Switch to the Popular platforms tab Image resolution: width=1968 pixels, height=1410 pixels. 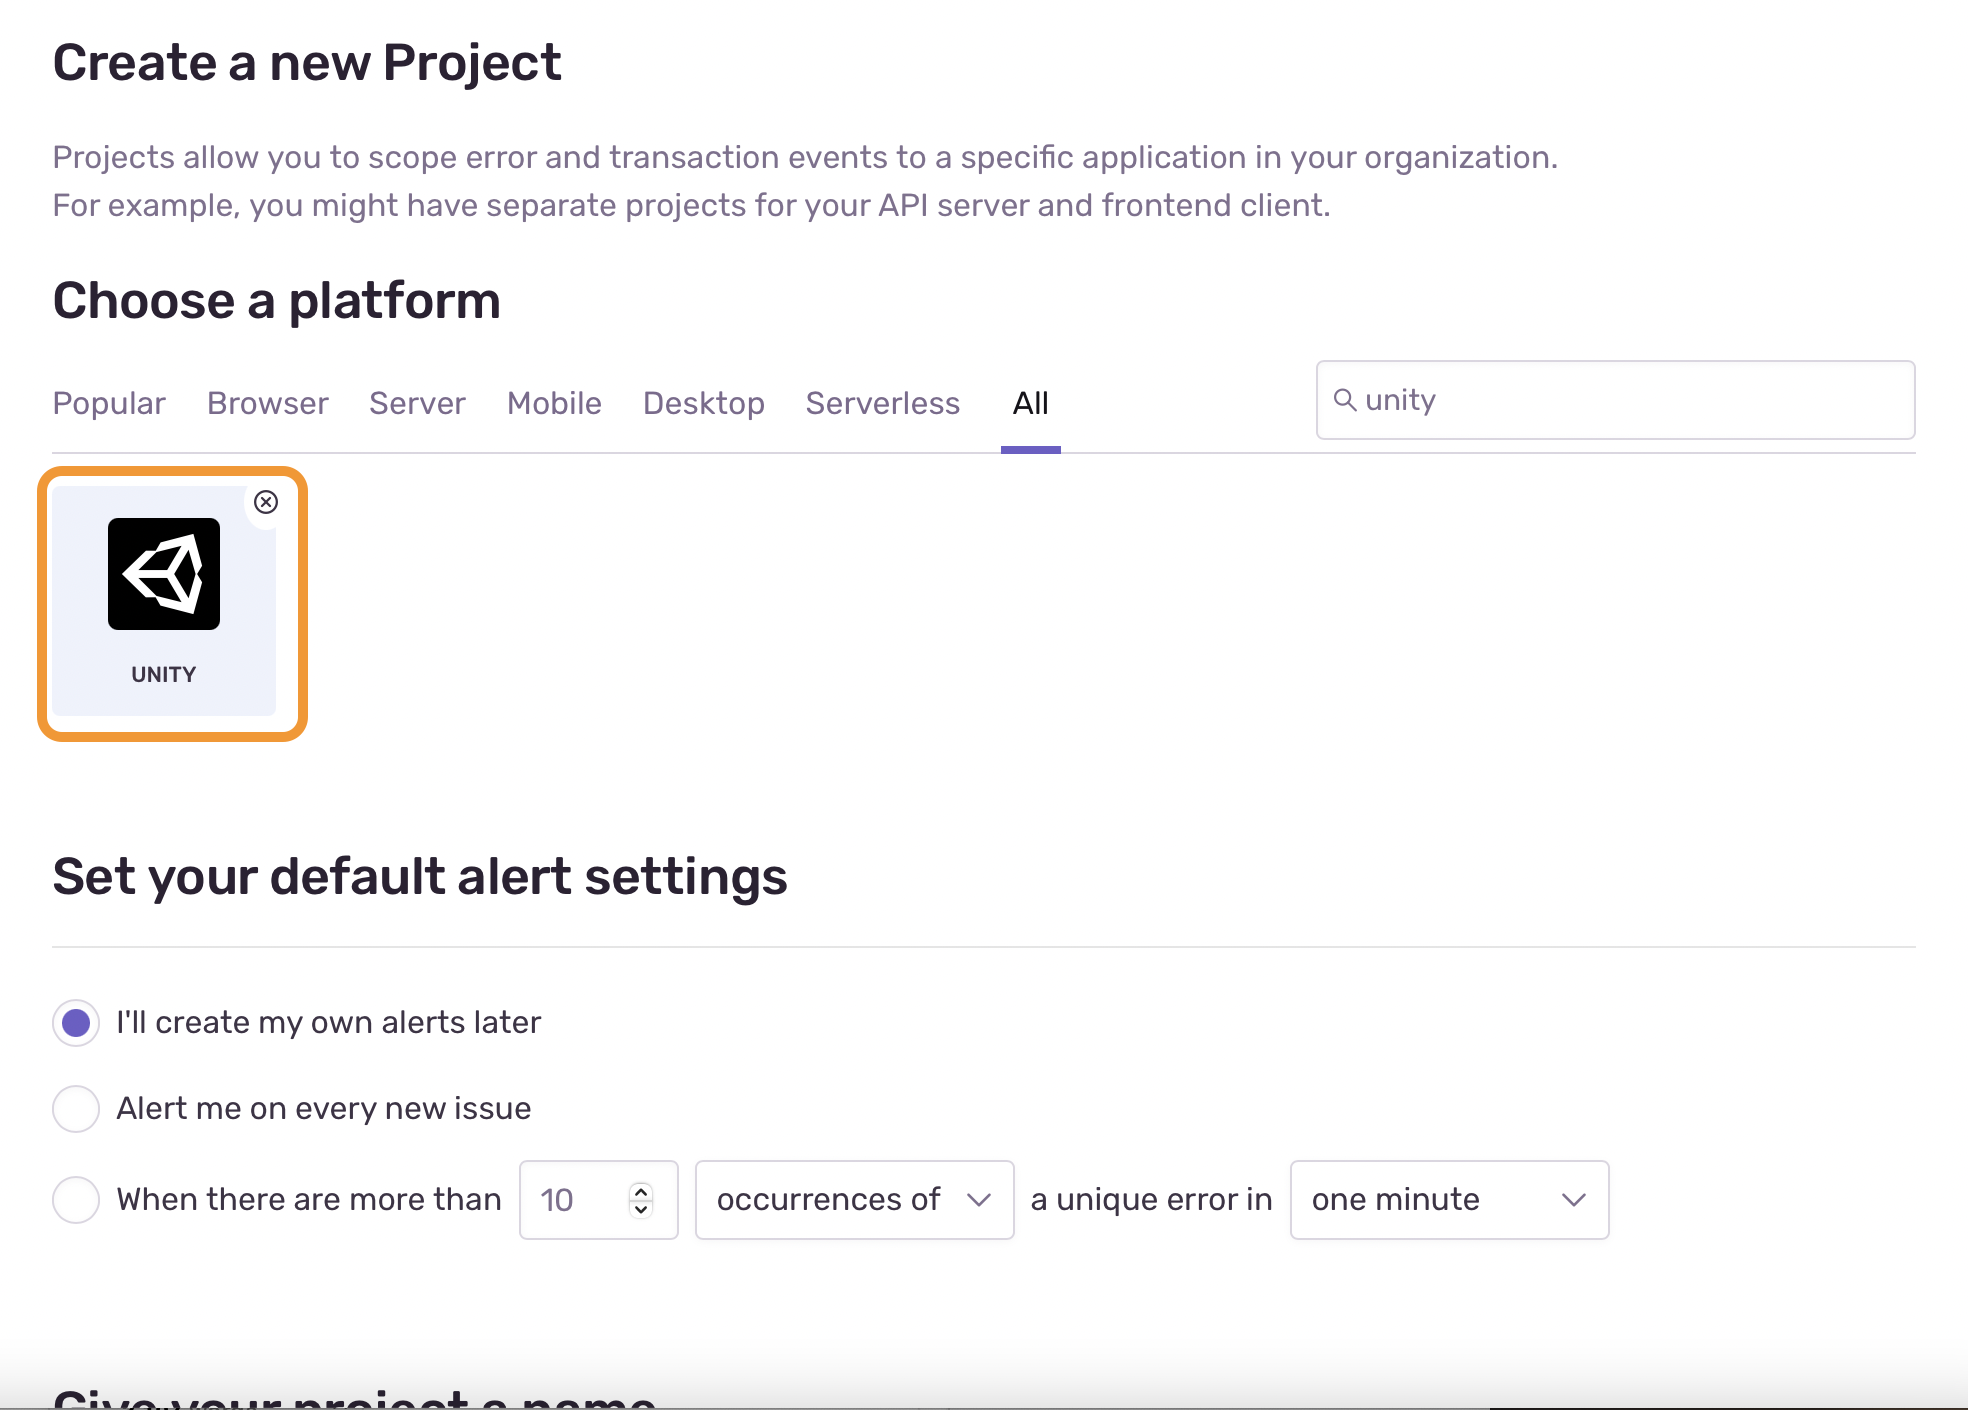pyautogui.click(x=109, y=403)
